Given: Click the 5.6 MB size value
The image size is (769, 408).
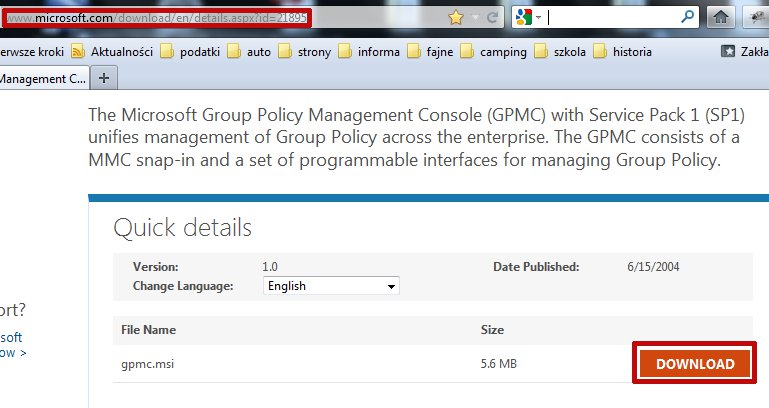Looking at the screenshot, I should point(498,363).
